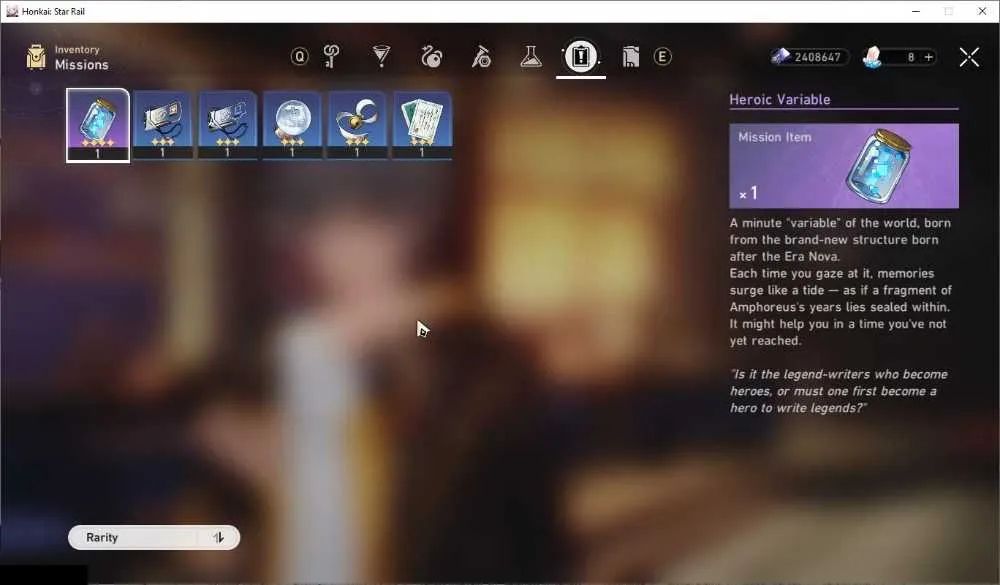Open the flask consumables tab
This screenshot has width=1000, height=585.
[531, 57]
